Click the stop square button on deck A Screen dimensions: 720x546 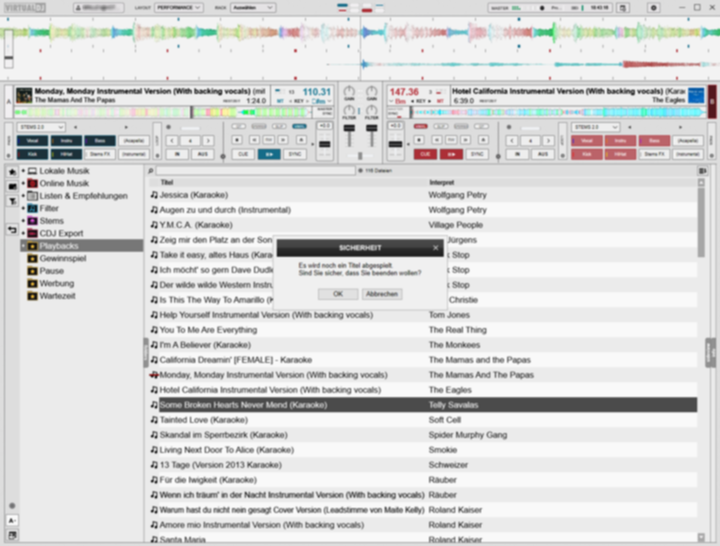237,140
